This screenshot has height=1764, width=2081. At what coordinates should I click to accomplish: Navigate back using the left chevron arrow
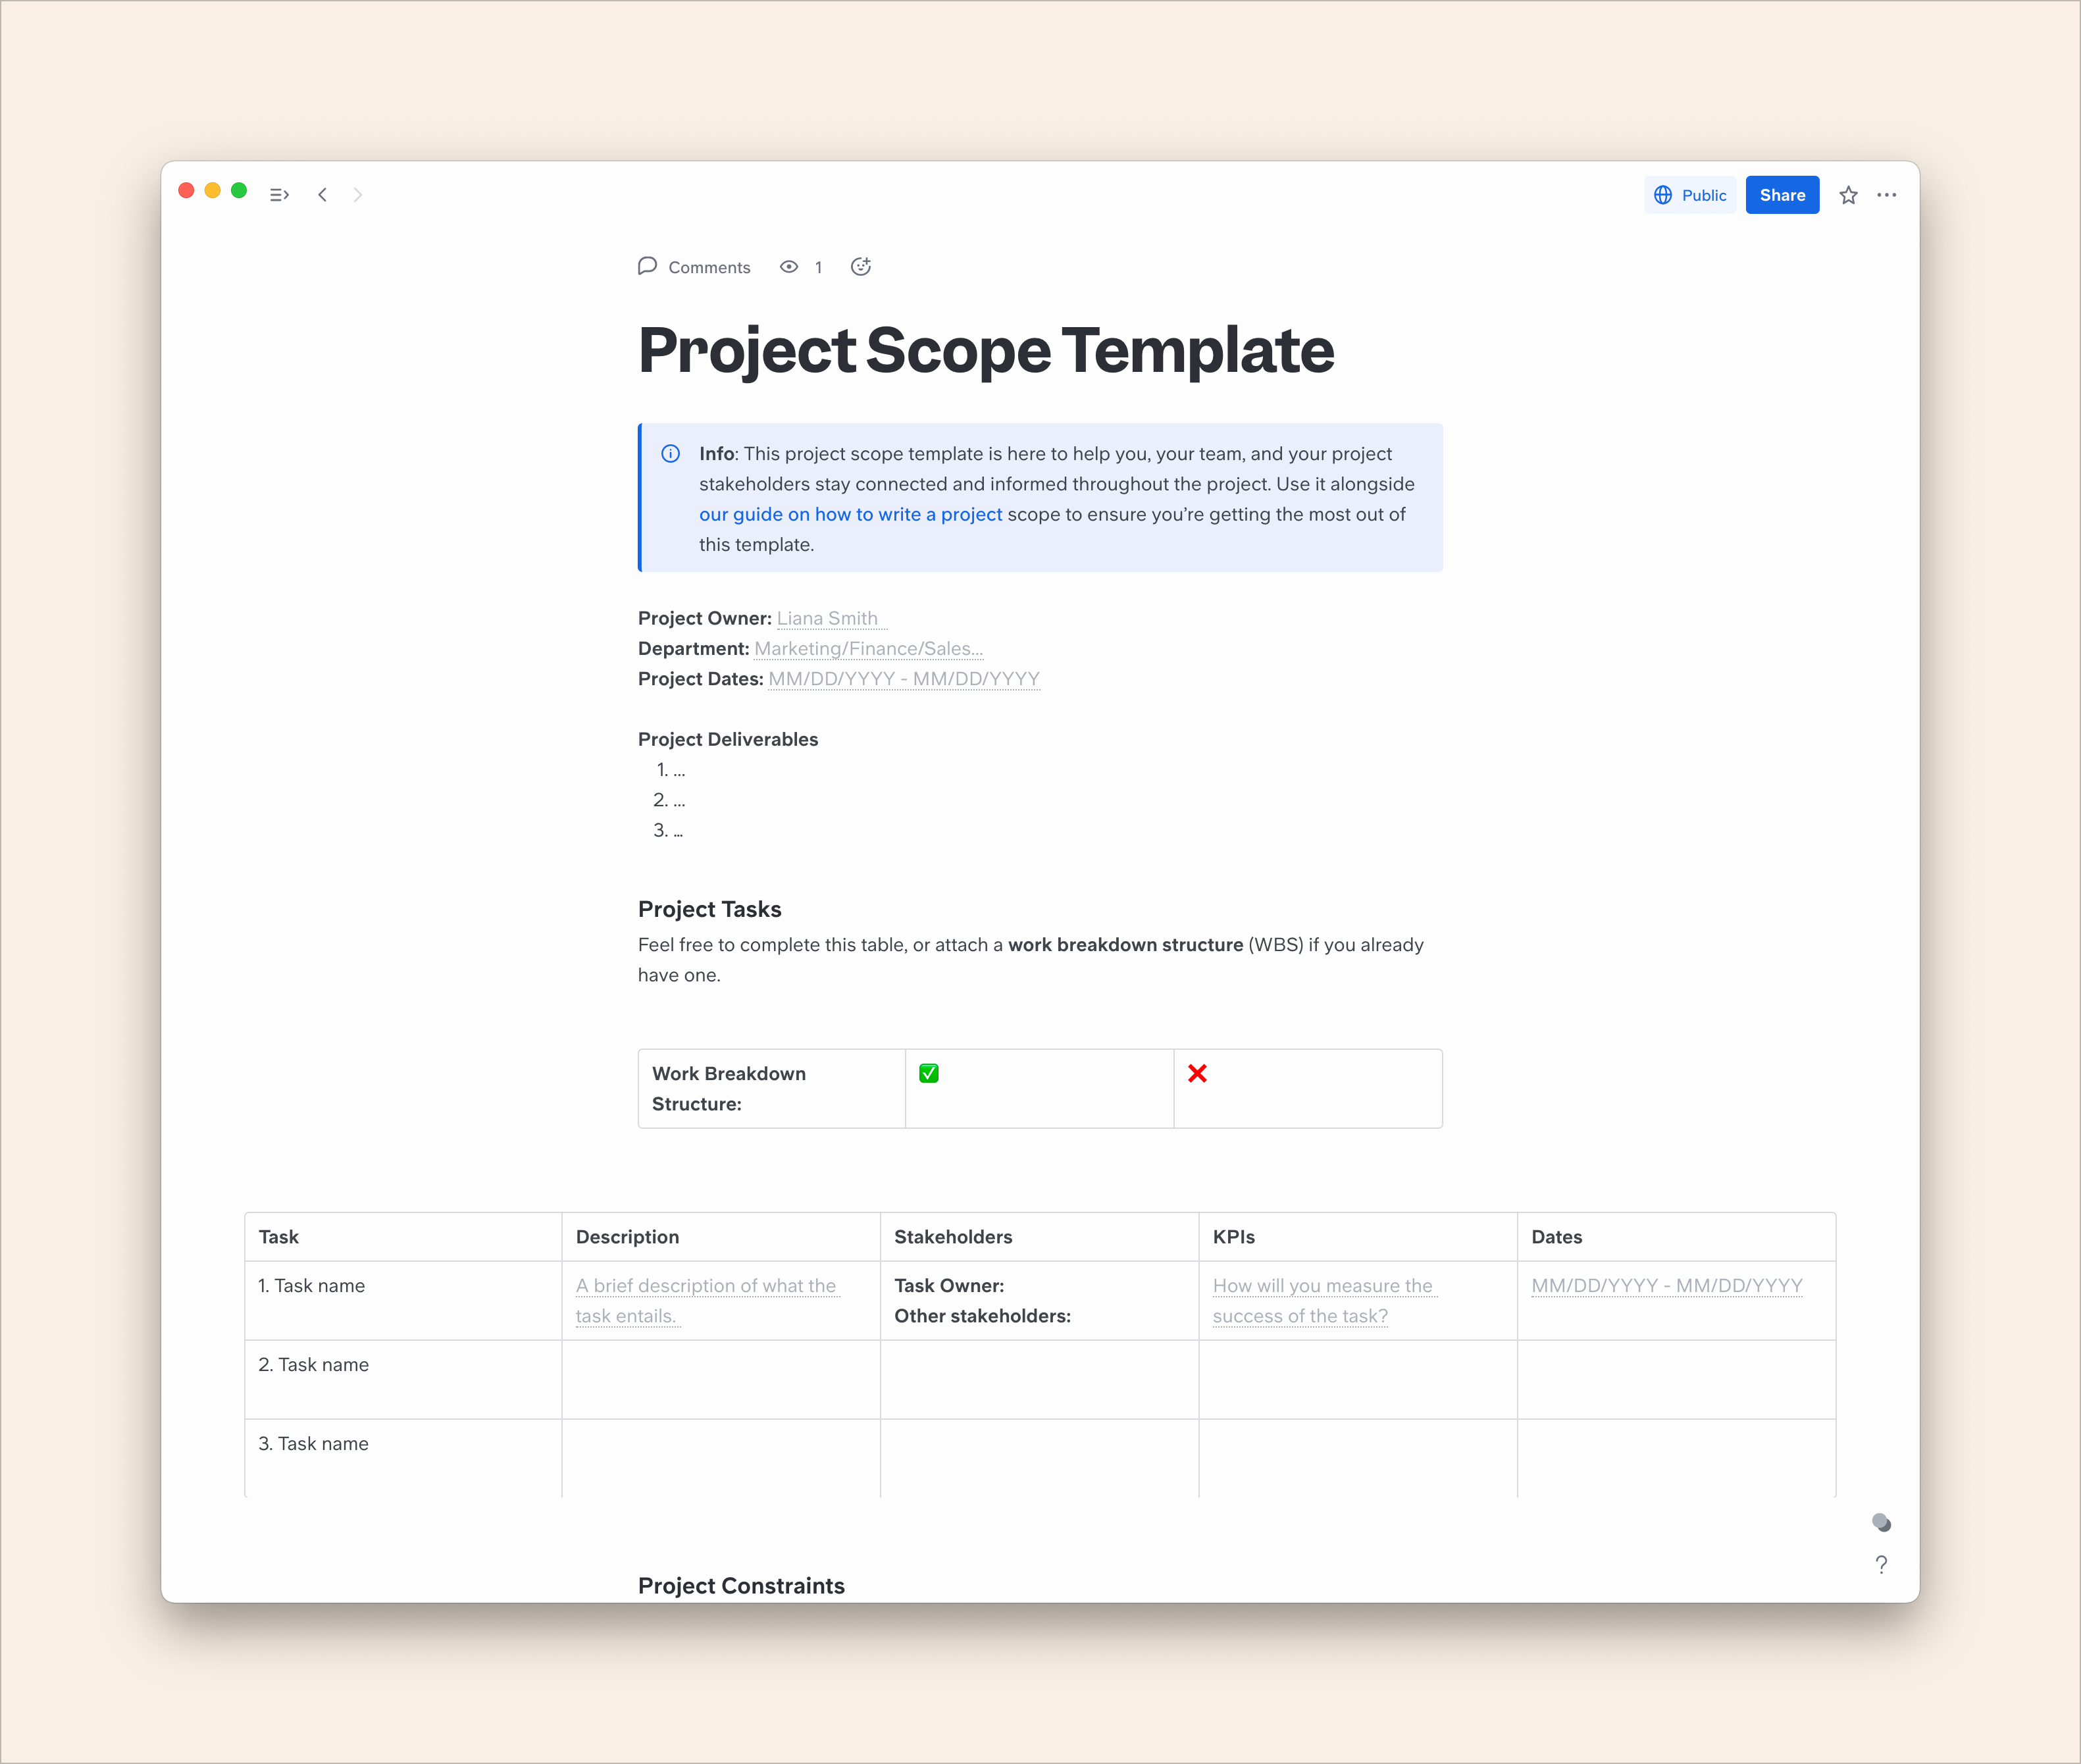(322, 195)
